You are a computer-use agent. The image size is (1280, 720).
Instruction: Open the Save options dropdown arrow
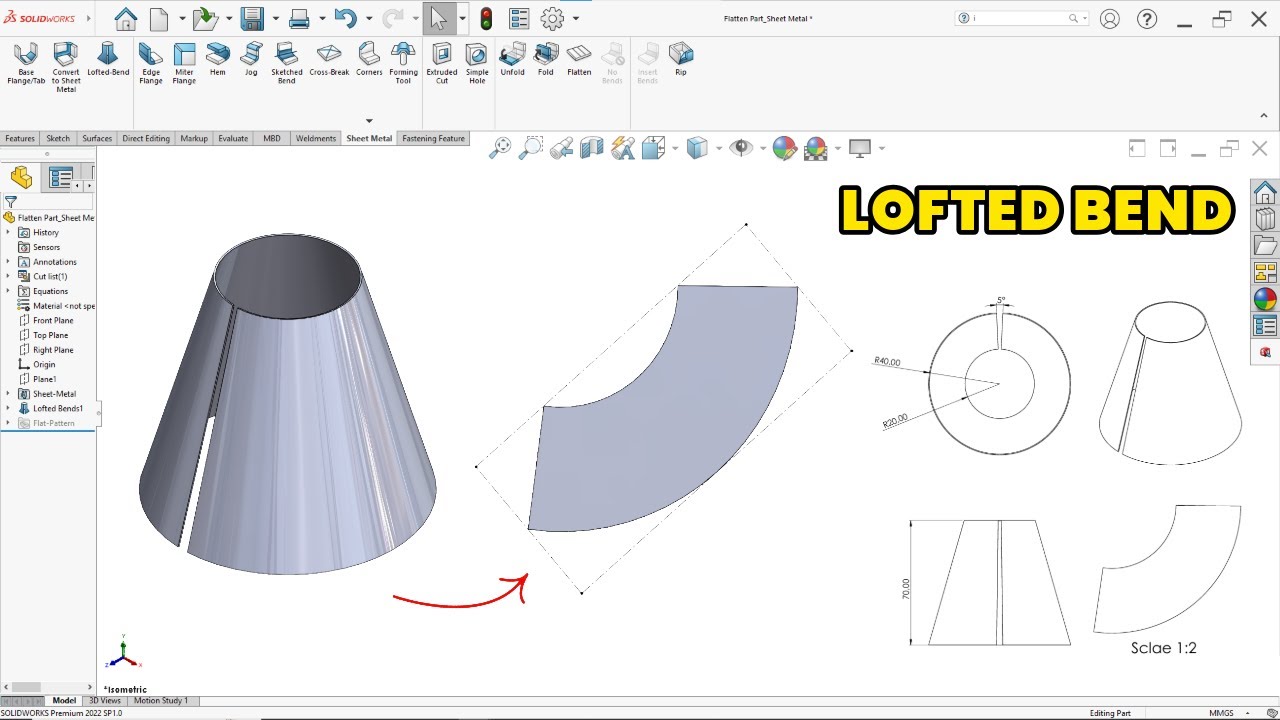pyautogui.click(x=275, y=18)
